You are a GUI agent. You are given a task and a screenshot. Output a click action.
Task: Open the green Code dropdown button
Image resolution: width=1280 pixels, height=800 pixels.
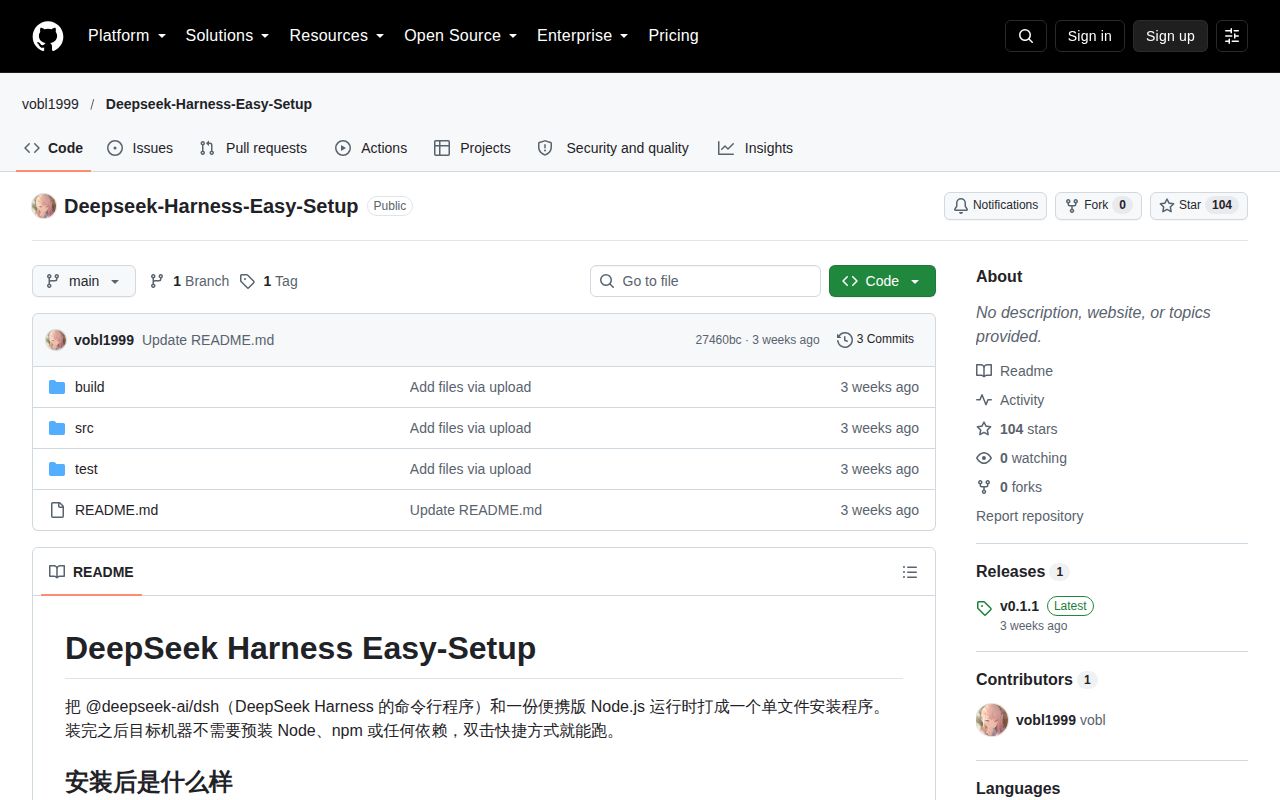[882, 281]
